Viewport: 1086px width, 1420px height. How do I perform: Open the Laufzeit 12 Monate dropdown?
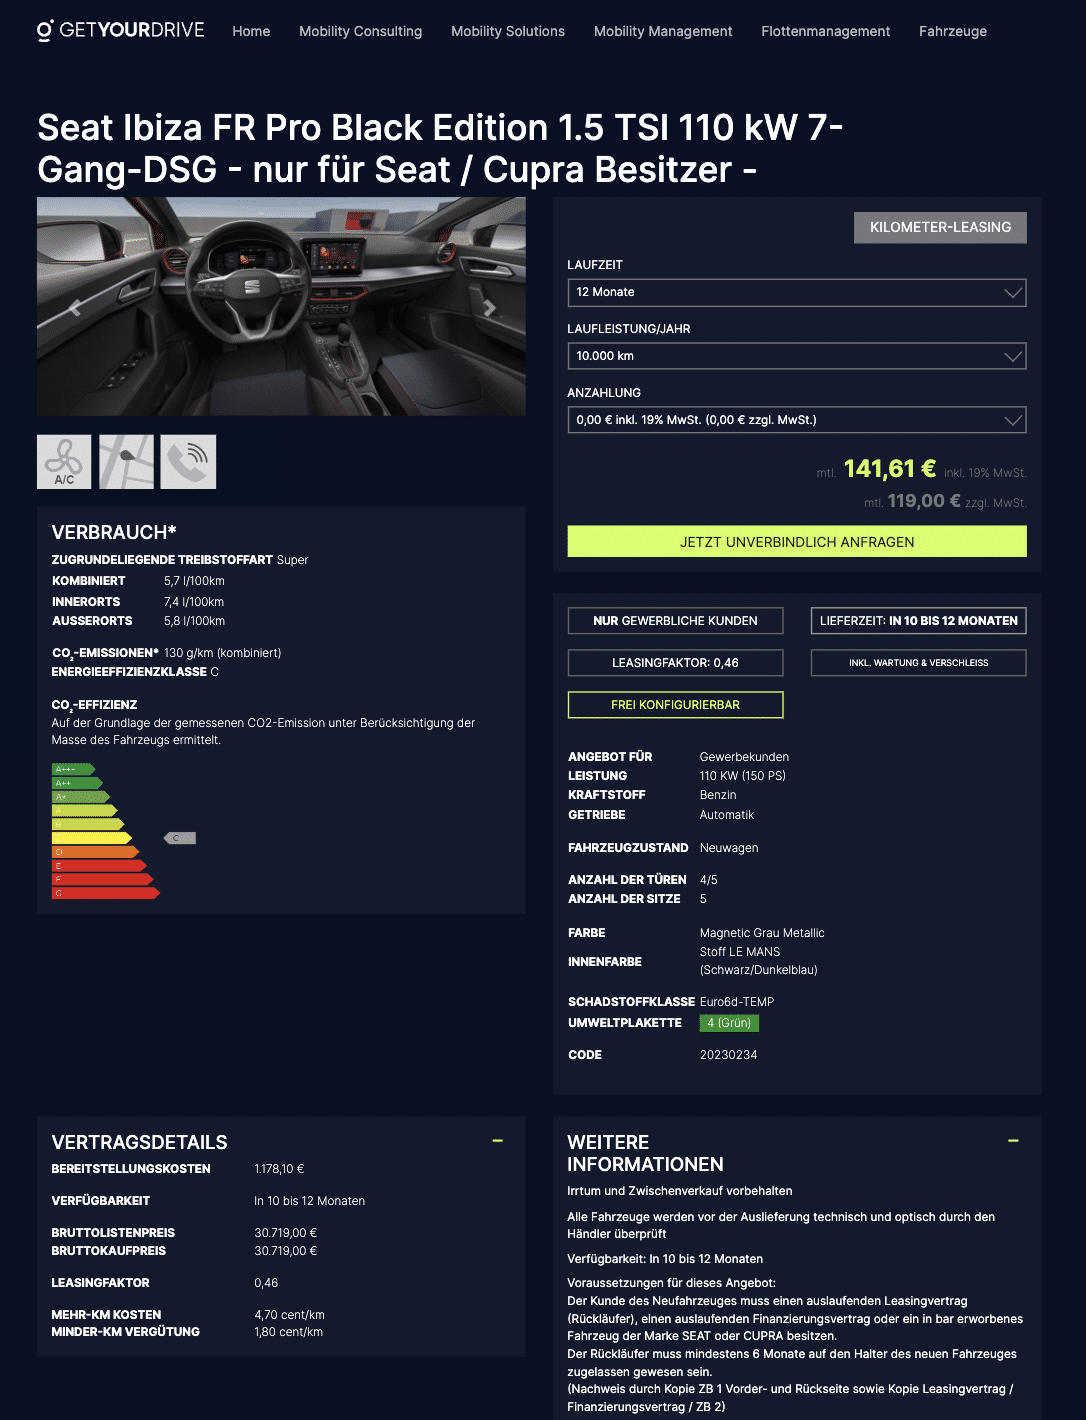coord(797,292)
